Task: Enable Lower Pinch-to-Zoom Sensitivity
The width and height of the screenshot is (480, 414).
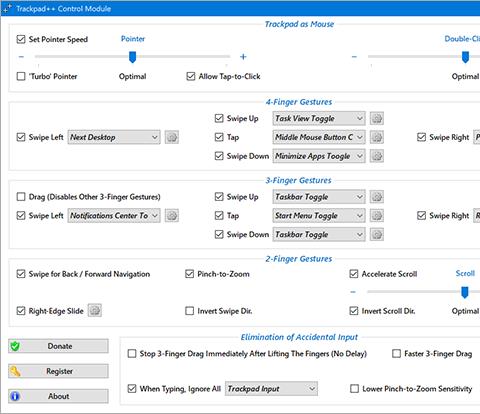Action: [x=354, y=389]
